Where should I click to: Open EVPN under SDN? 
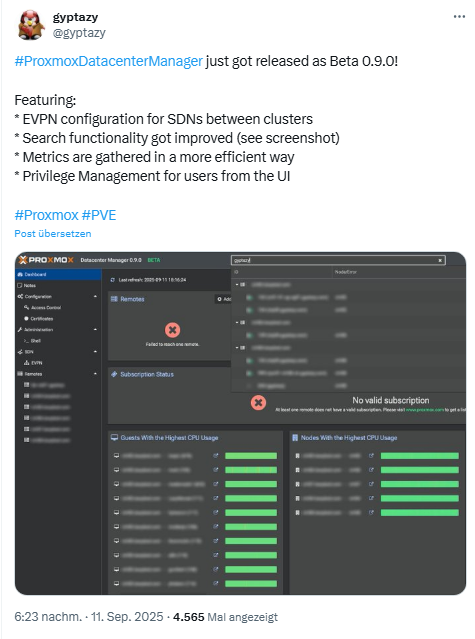(x=33, y=362)
